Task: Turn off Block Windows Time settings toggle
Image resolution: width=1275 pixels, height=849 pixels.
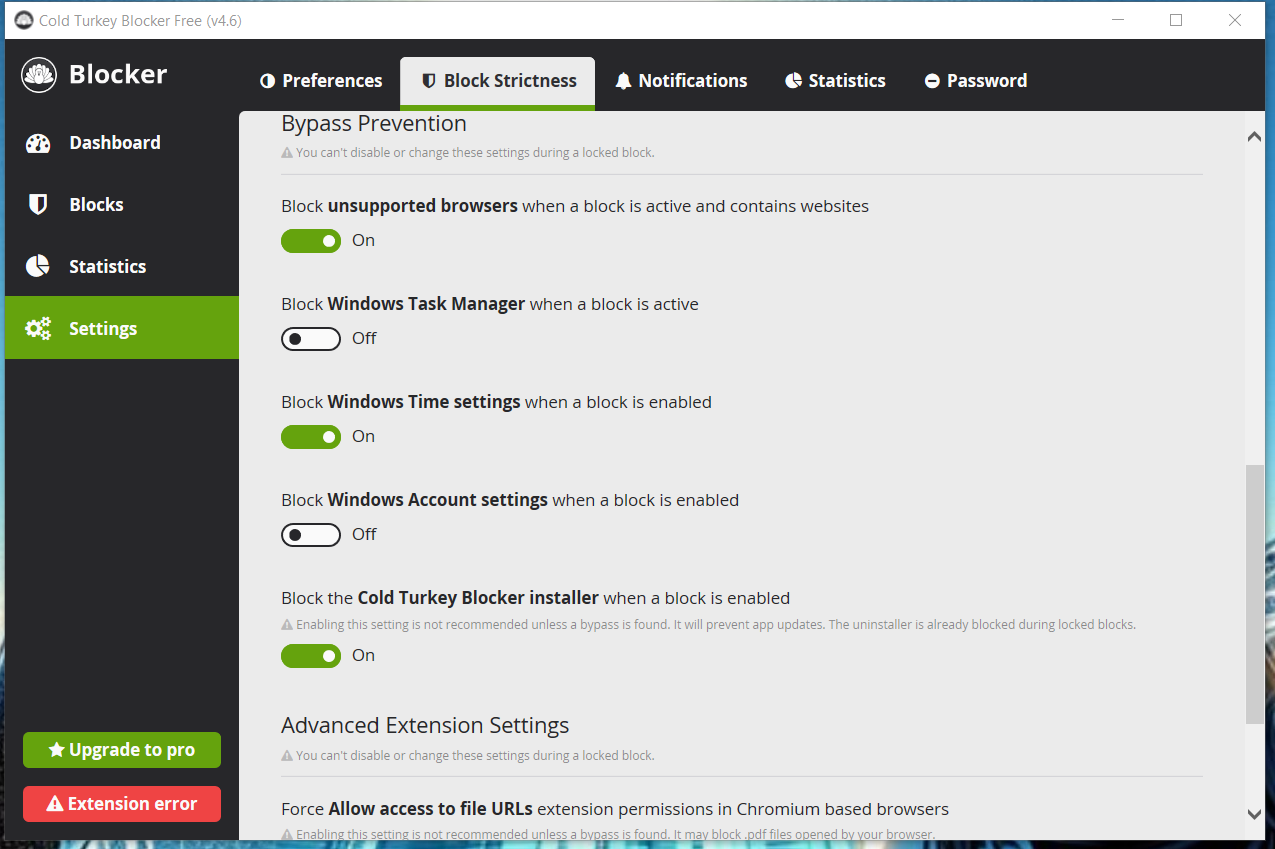Action: (311, 437)
